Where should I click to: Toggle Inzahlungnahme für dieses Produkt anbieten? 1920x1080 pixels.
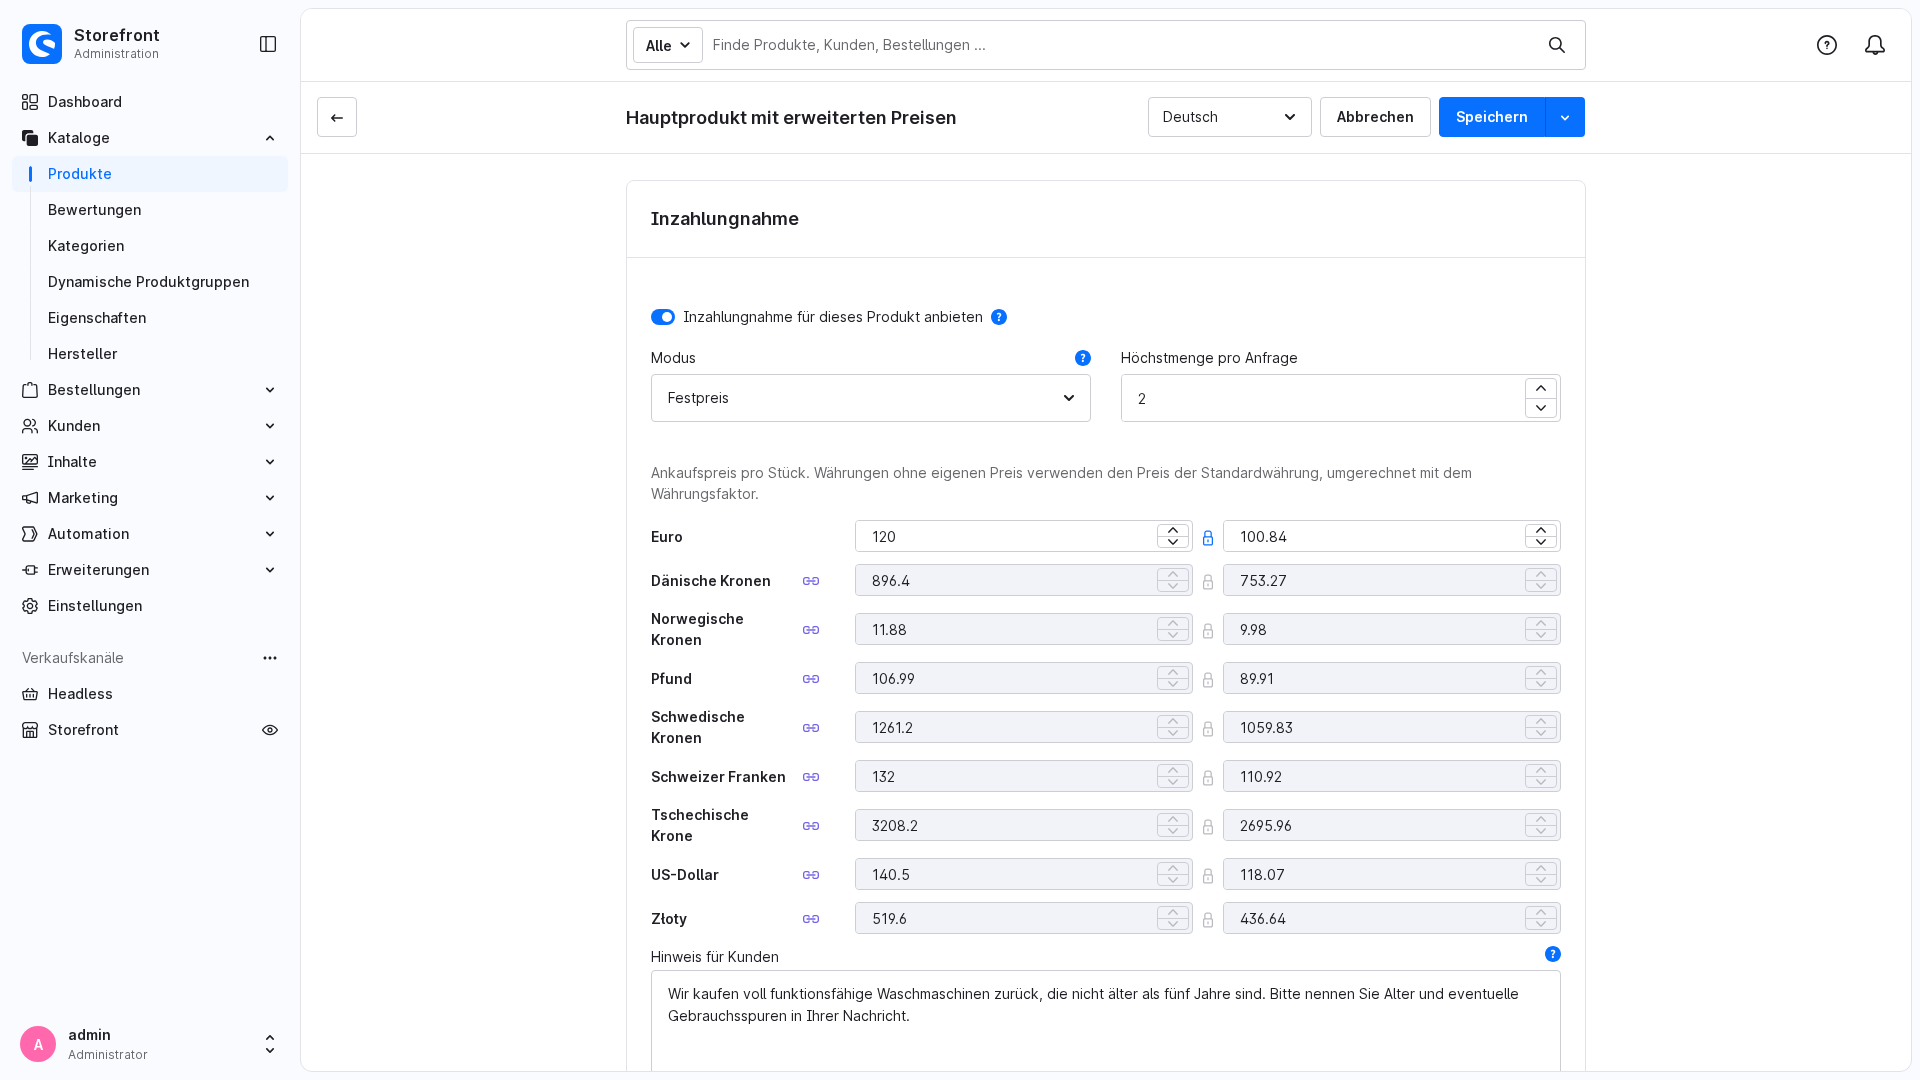click(663, 317)
